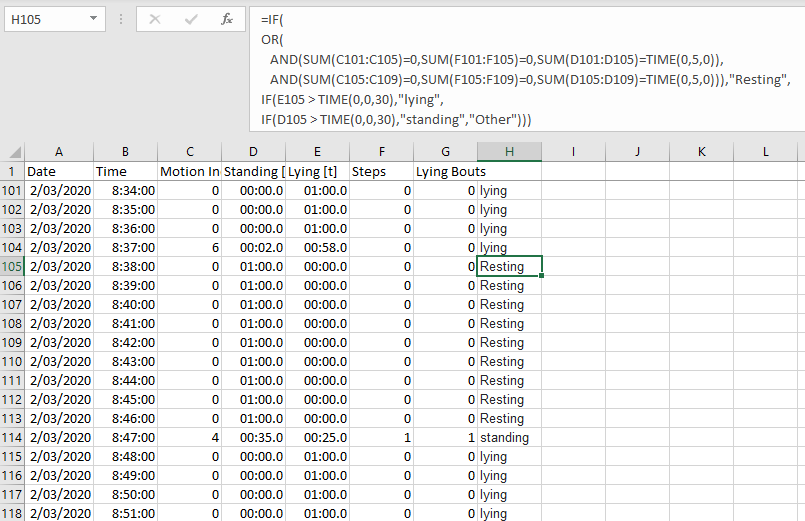Select date cell in row 101
Image resolution: width=805 pixels, height=521 pixels.
(59, 190)
